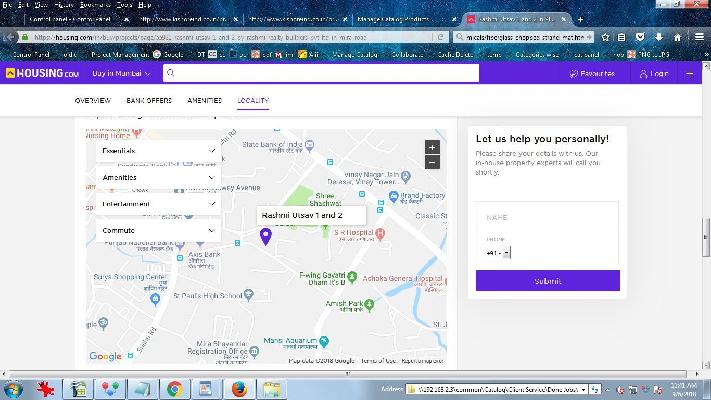Viewport: 711px width, 400px height.
Task: Click the Mansi Aquarium map marker
Action: click(324, 341)
